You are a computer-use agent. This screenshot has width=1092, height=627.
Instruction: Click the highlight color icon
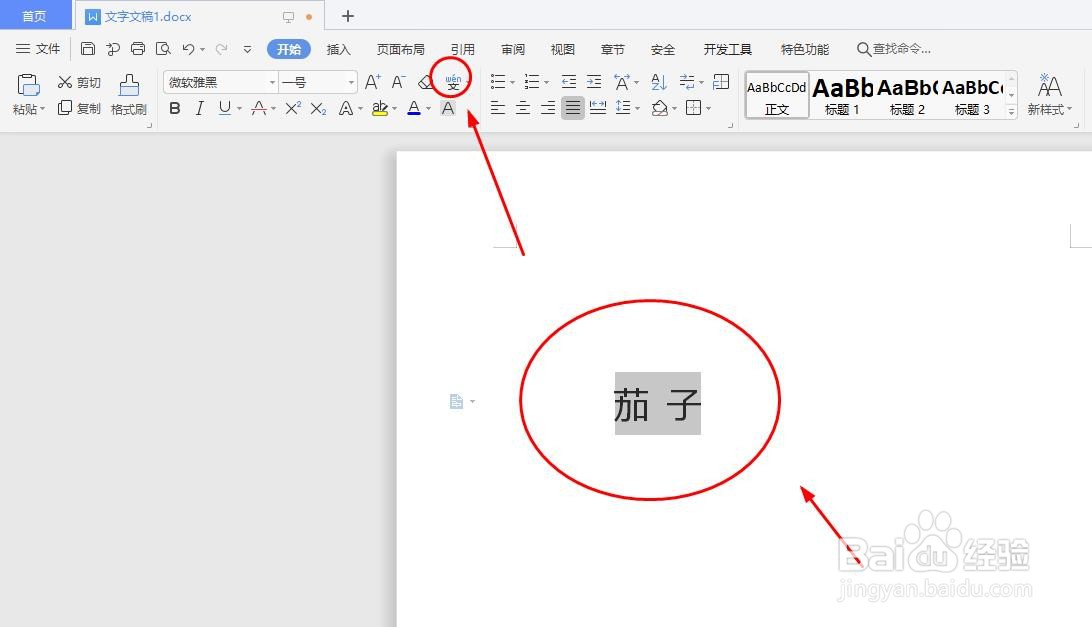(x=381, y=107)
